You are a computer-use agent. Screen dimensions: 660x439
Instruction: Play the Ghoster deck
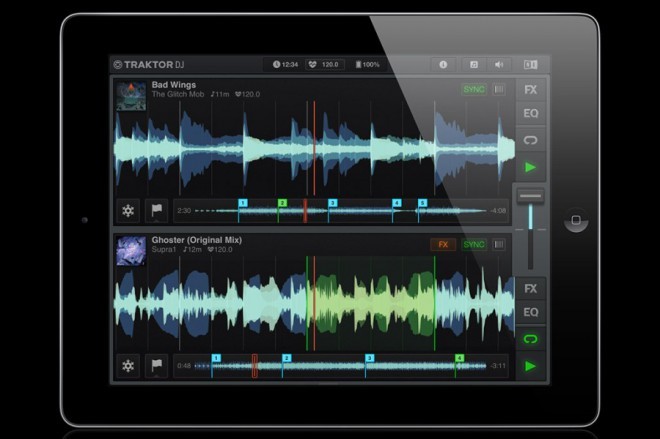click(x=530, y=366)
